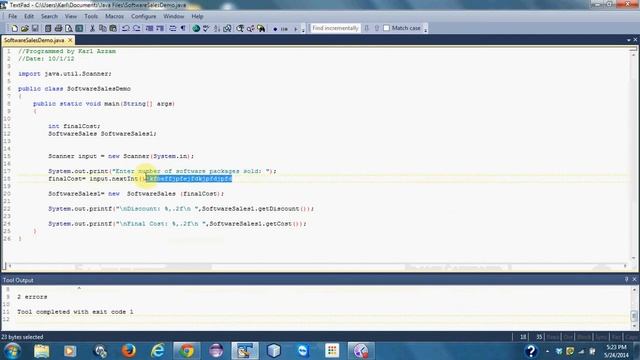Click the green globe toolbar icon
The width and height of the screenshot is (640, 360).
196,28
